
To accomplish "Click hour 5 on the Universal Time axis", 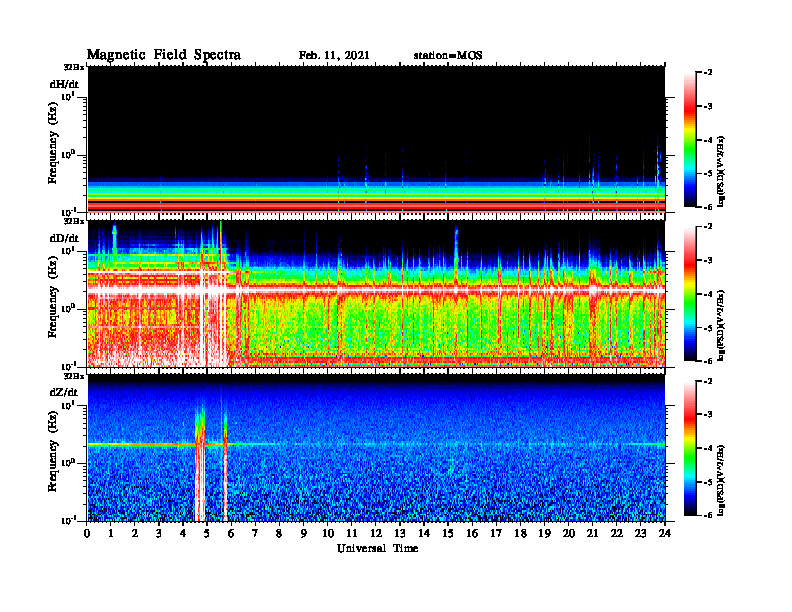I will point(207,533).
